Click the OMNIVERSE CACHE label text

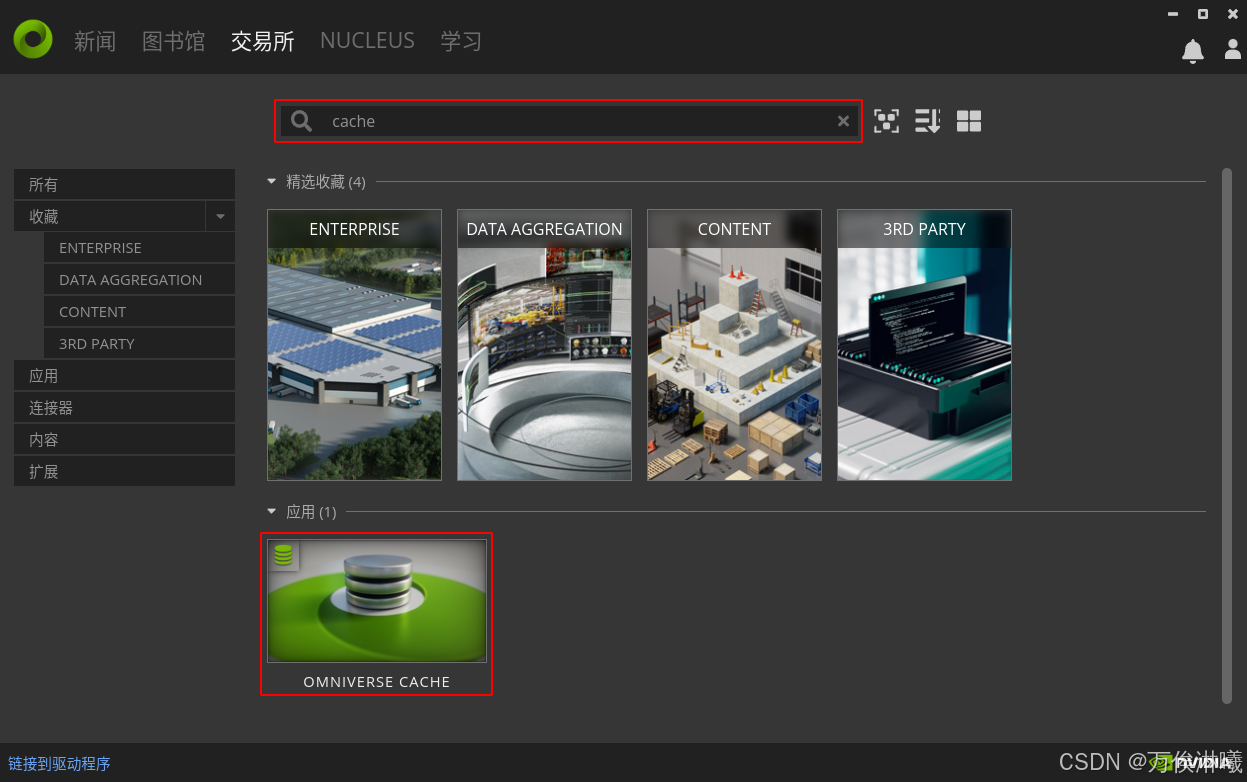pyautogui.click(x=377, y=682)
